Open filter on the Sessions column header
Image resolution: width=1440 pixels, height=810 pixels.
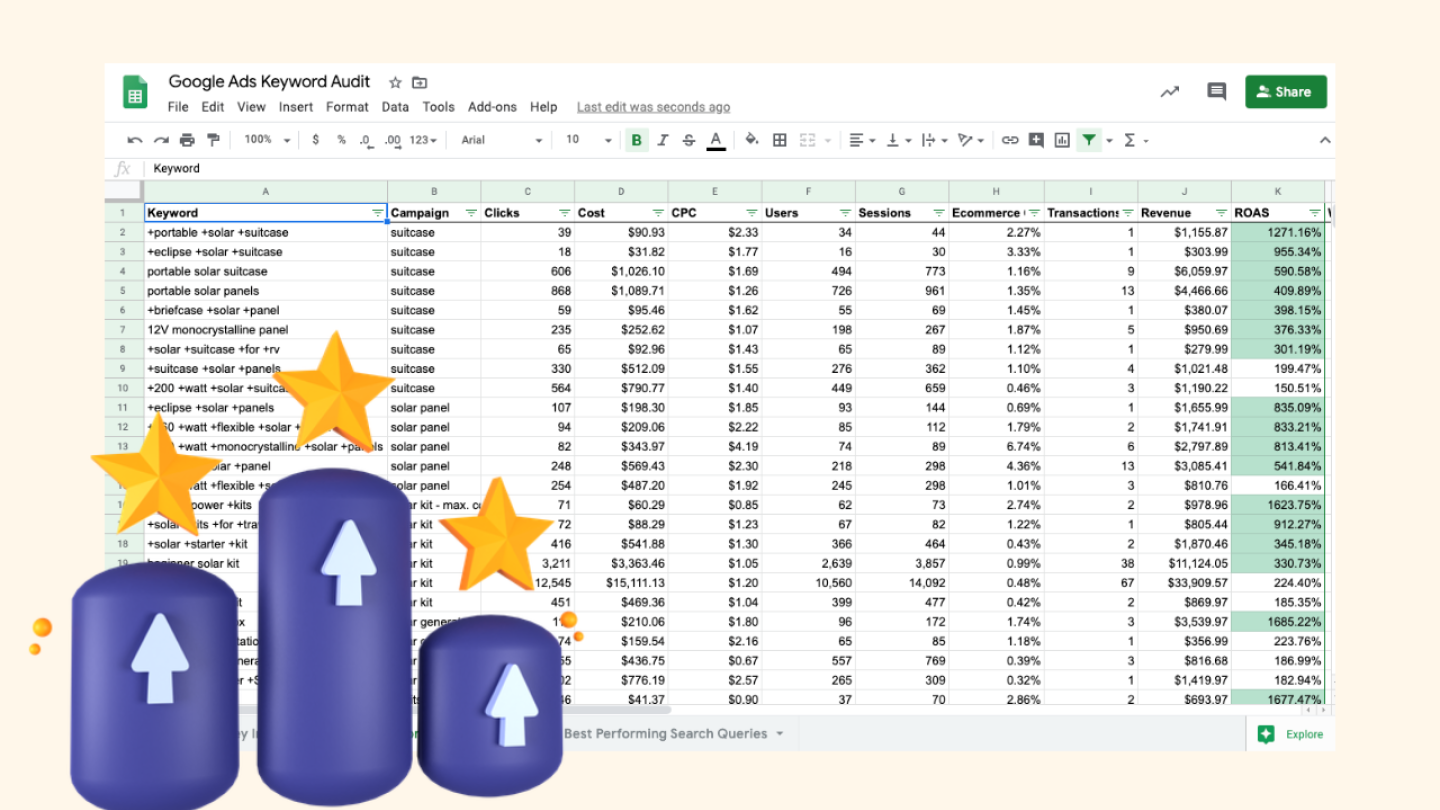point(939,213)
